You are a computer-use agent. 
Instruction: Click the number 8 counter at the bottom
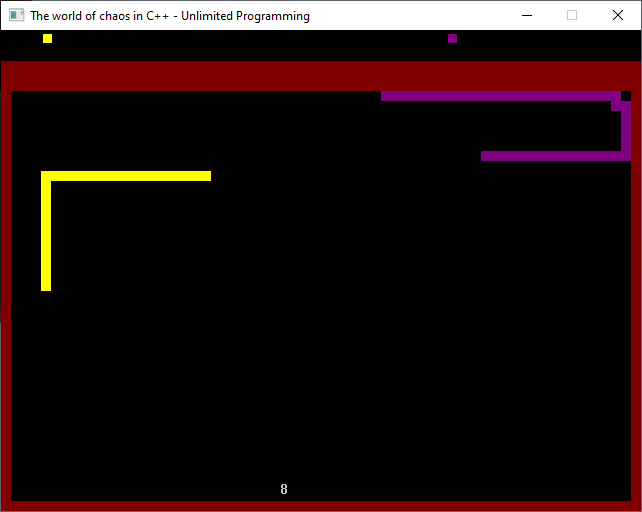point(284,489)
